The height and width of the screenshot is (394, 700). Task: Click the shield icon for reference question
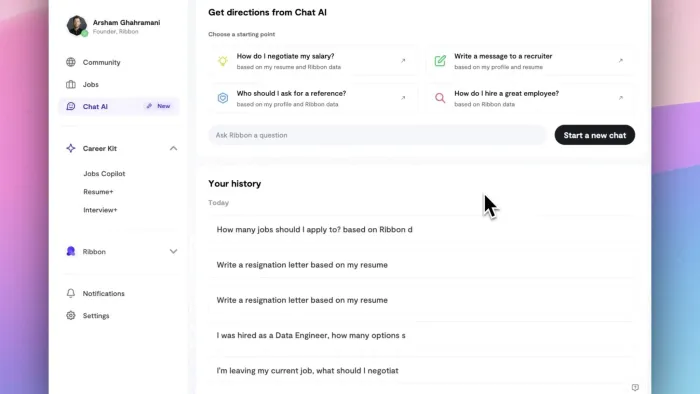pos(222,98)
